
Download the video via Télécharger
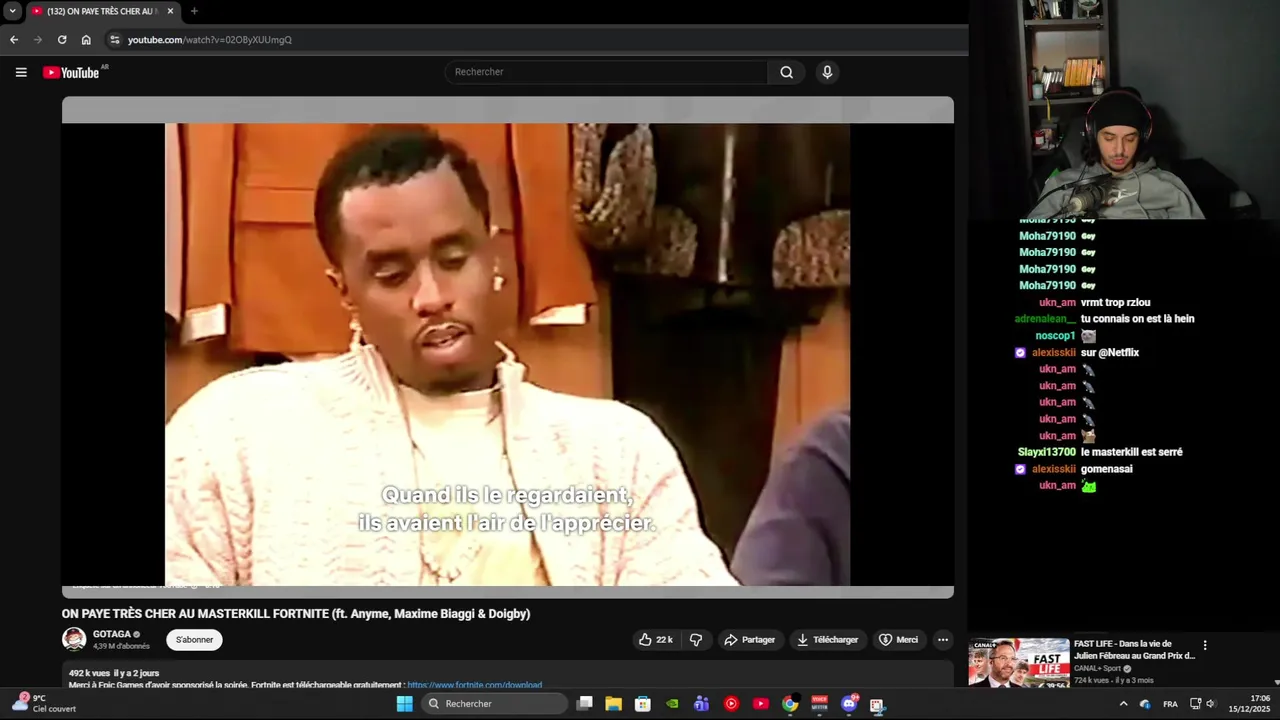click(x=828, y=640)
